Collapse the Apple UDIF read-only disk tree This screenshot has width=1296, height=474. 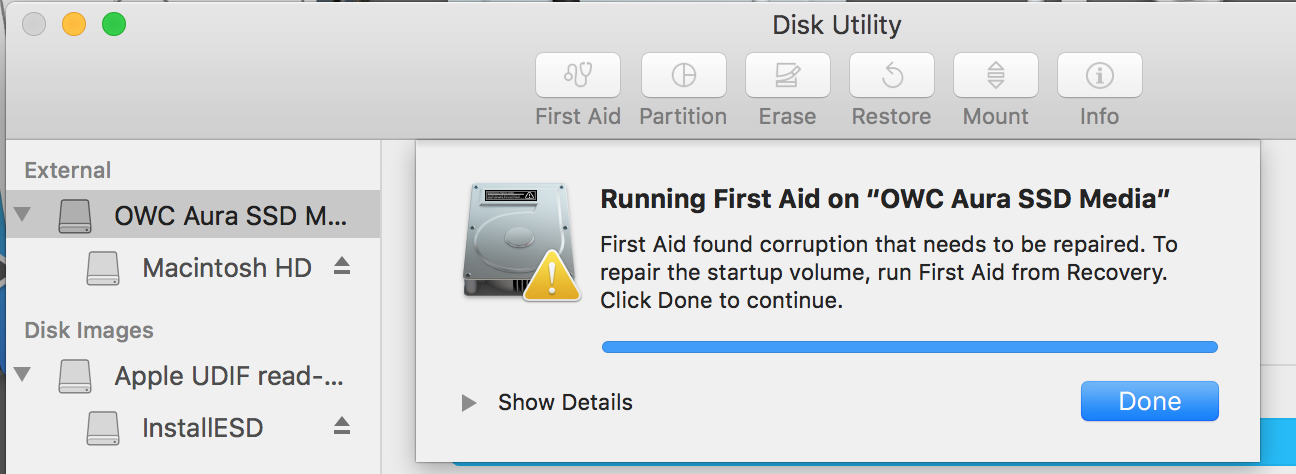(23, 376)
